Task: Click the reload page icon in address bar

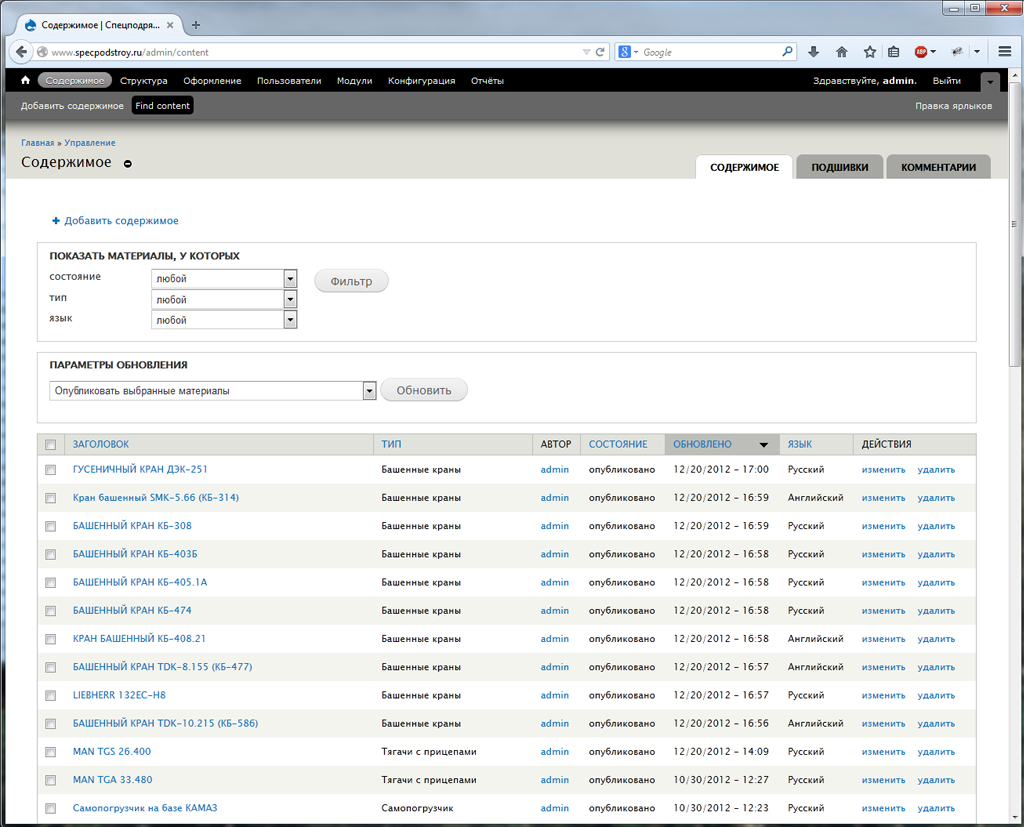Action: [x=600, y=52]
